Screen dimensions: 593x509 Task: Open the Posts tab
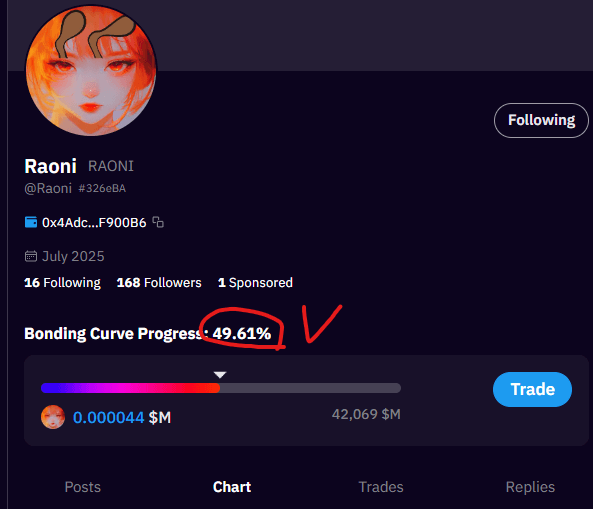(82, 487)
